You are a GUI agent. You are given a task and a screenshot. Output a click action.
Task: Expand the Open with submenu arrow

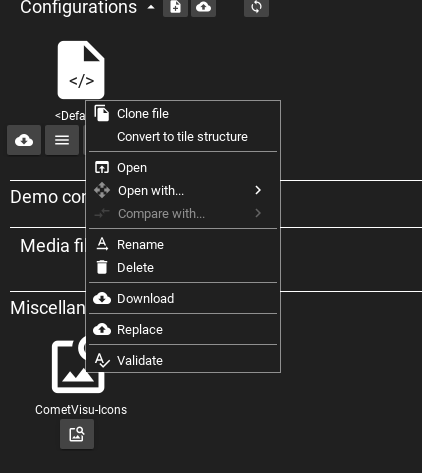tap(258, 190)
